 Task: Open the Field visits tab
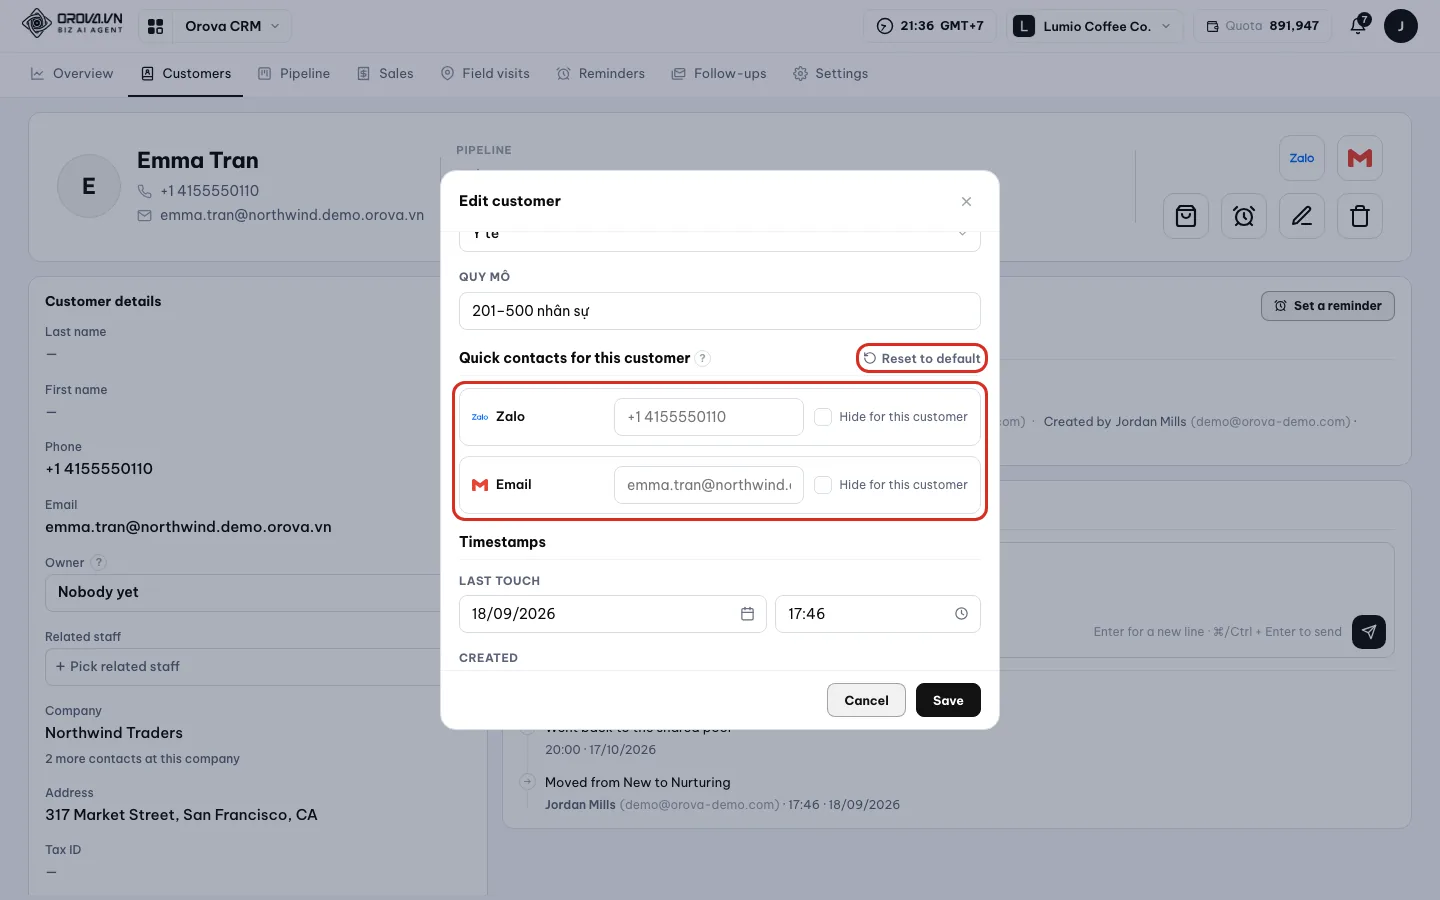[485, 74]
